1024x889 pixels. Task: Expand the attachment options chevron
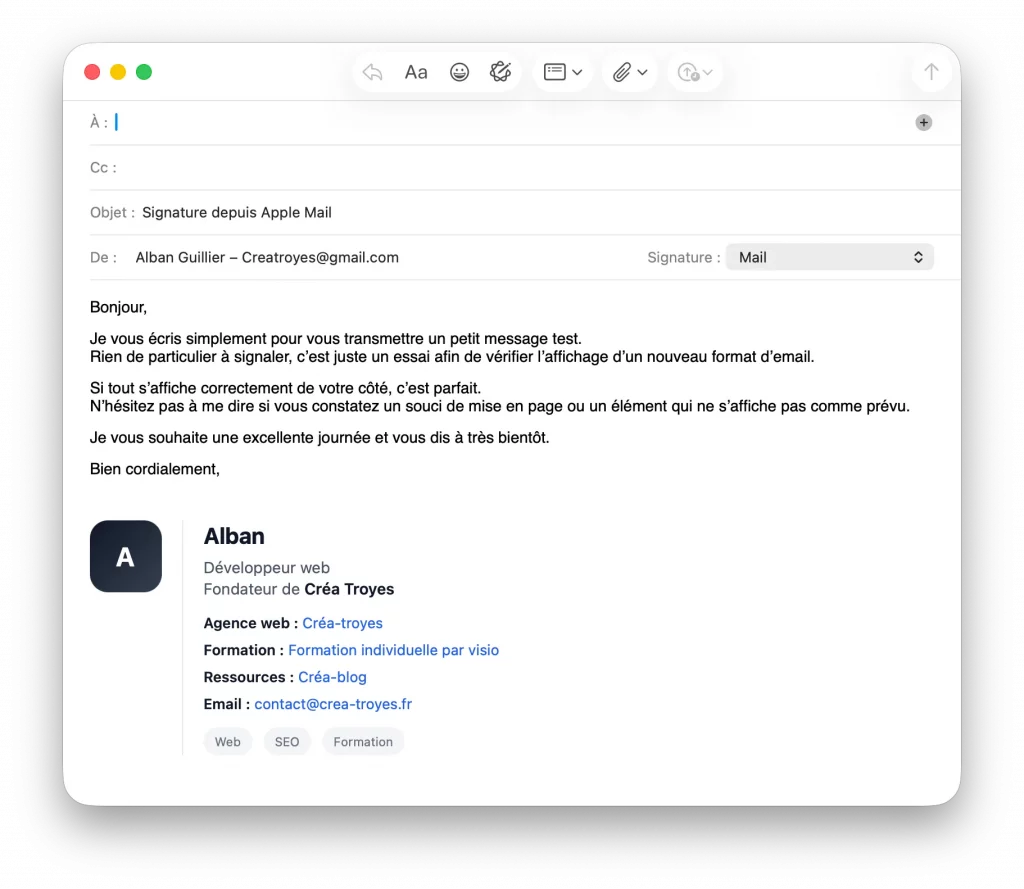[643, 71]
